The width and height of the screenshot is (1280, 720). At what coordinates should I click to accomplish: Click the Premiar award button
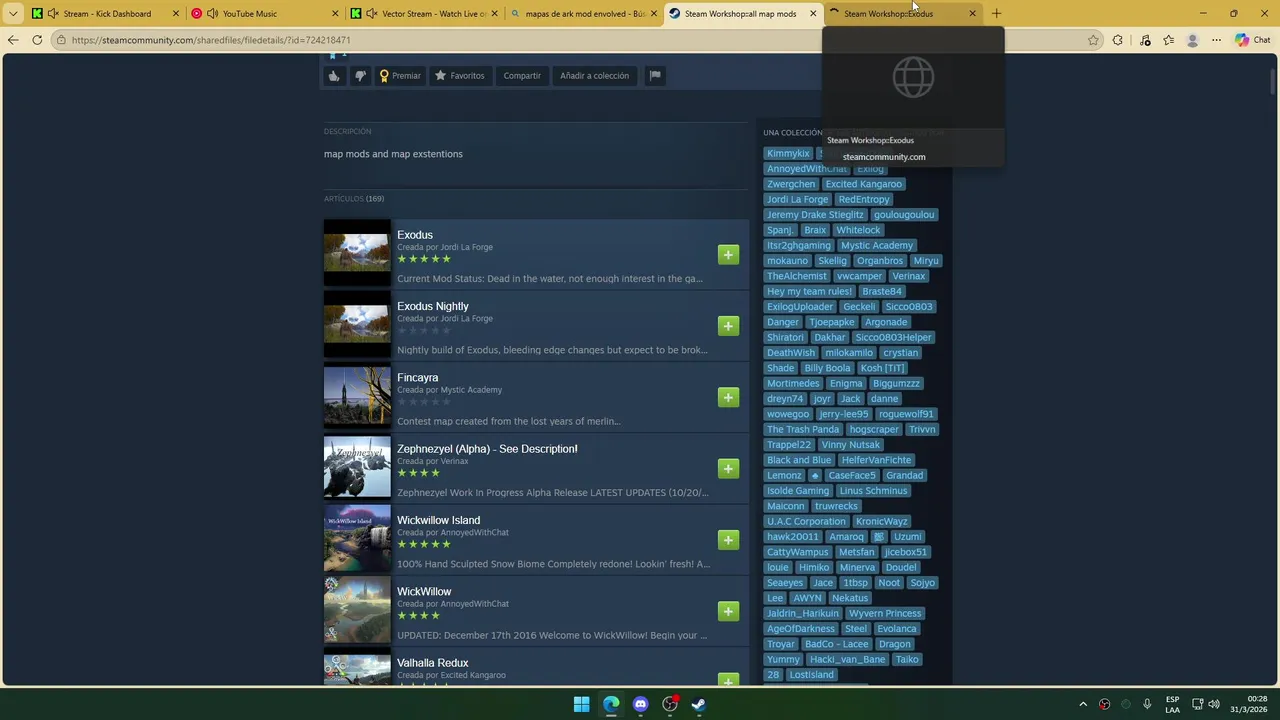[400, 76]
